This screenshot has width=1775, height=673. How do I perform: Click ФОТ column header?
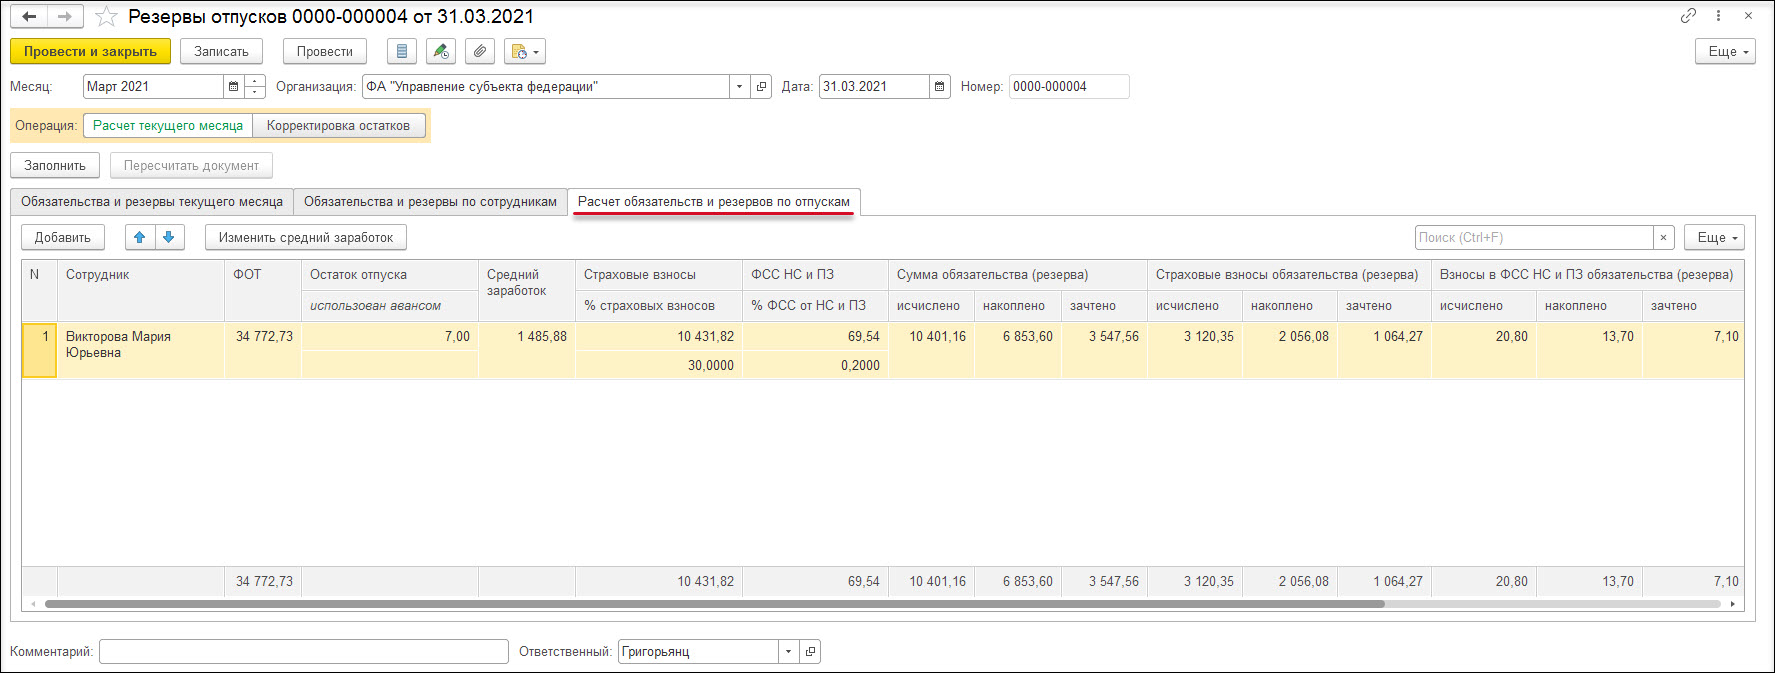tap(263, 290)
